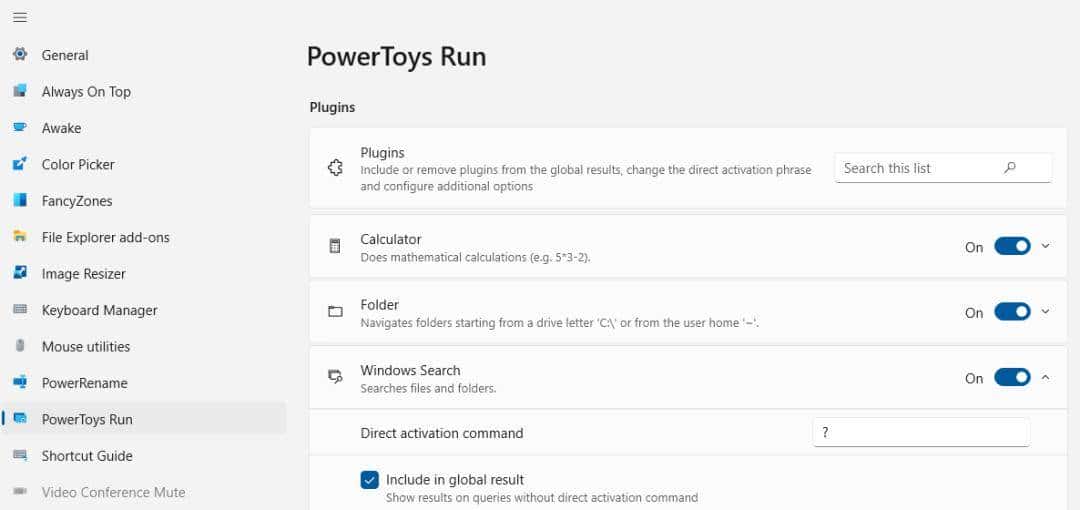Click the Image Resizer icon
The image size is (1080, 510).
click(x=20, y=273)
